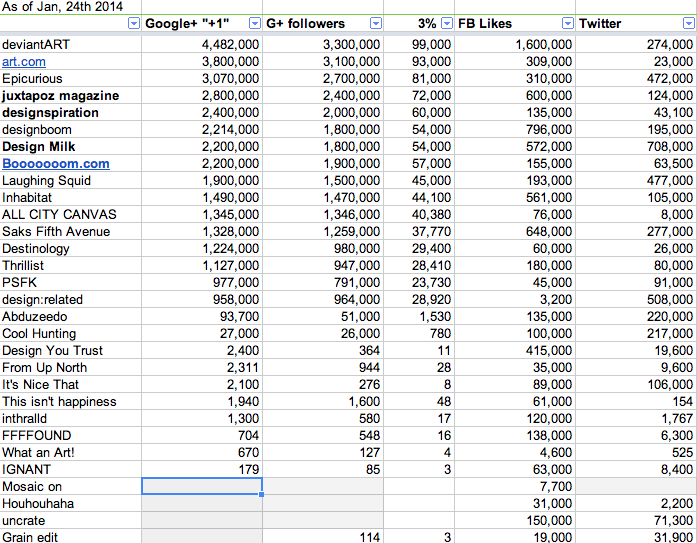Click the 415,000 FB Likes value
The height and width of the screenshot is (543, 697).
tap(549, 351)
